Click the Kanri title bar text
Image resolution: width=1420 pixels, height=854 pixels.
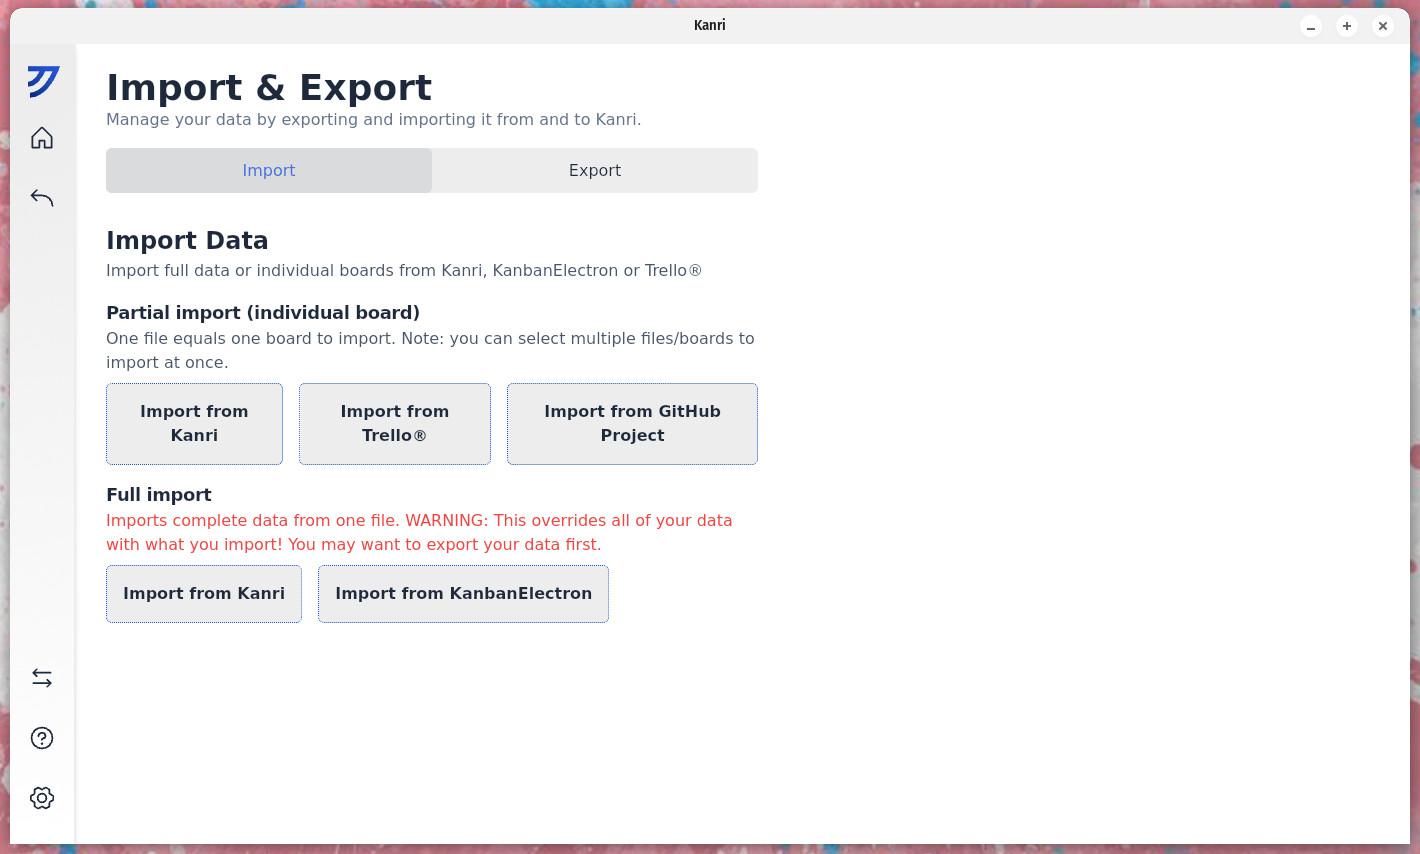[709, 25]
